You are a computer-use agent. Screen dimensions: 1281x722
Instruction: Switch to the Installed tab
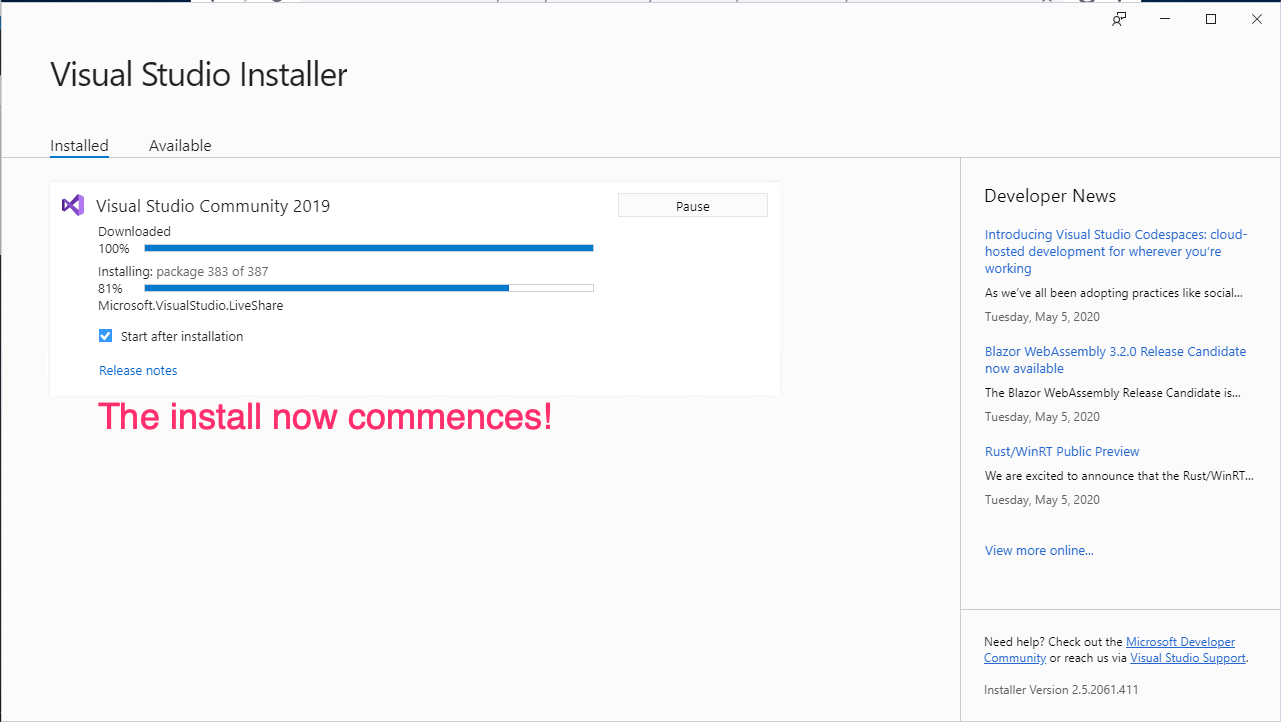[x=79, y=145]
